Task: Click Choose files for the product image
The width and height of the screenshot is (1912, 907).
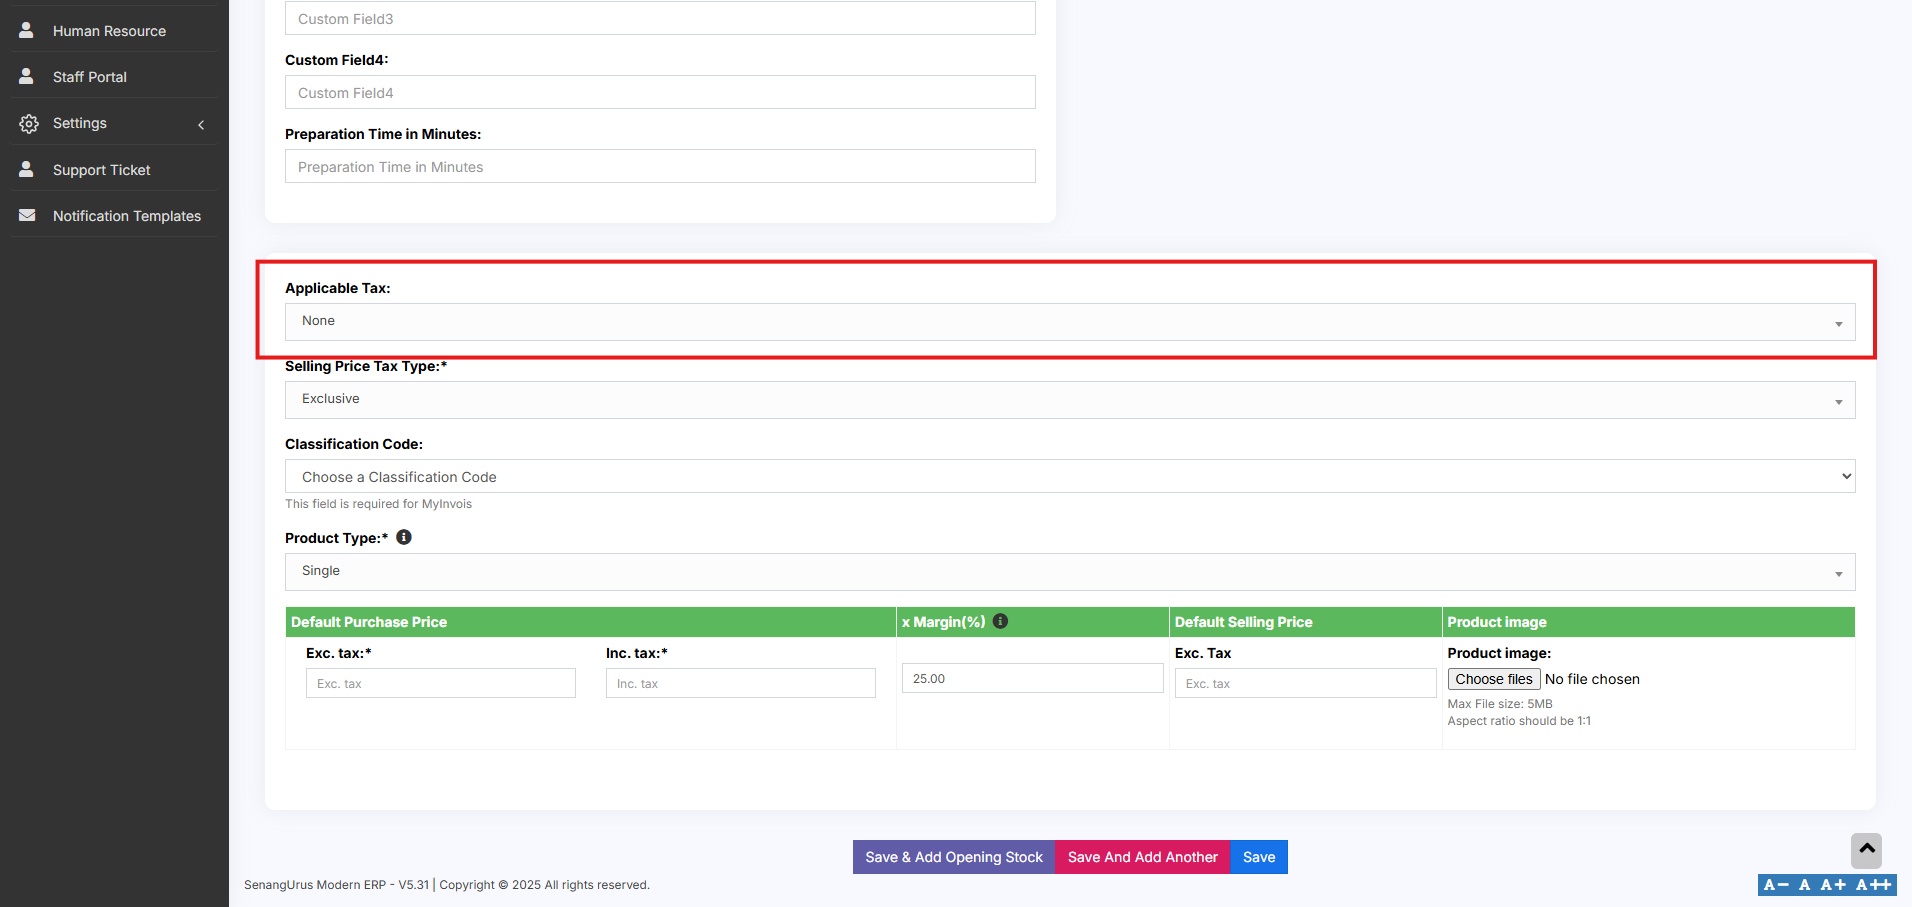Action: pyautogui.click(x=1493, y=679)
